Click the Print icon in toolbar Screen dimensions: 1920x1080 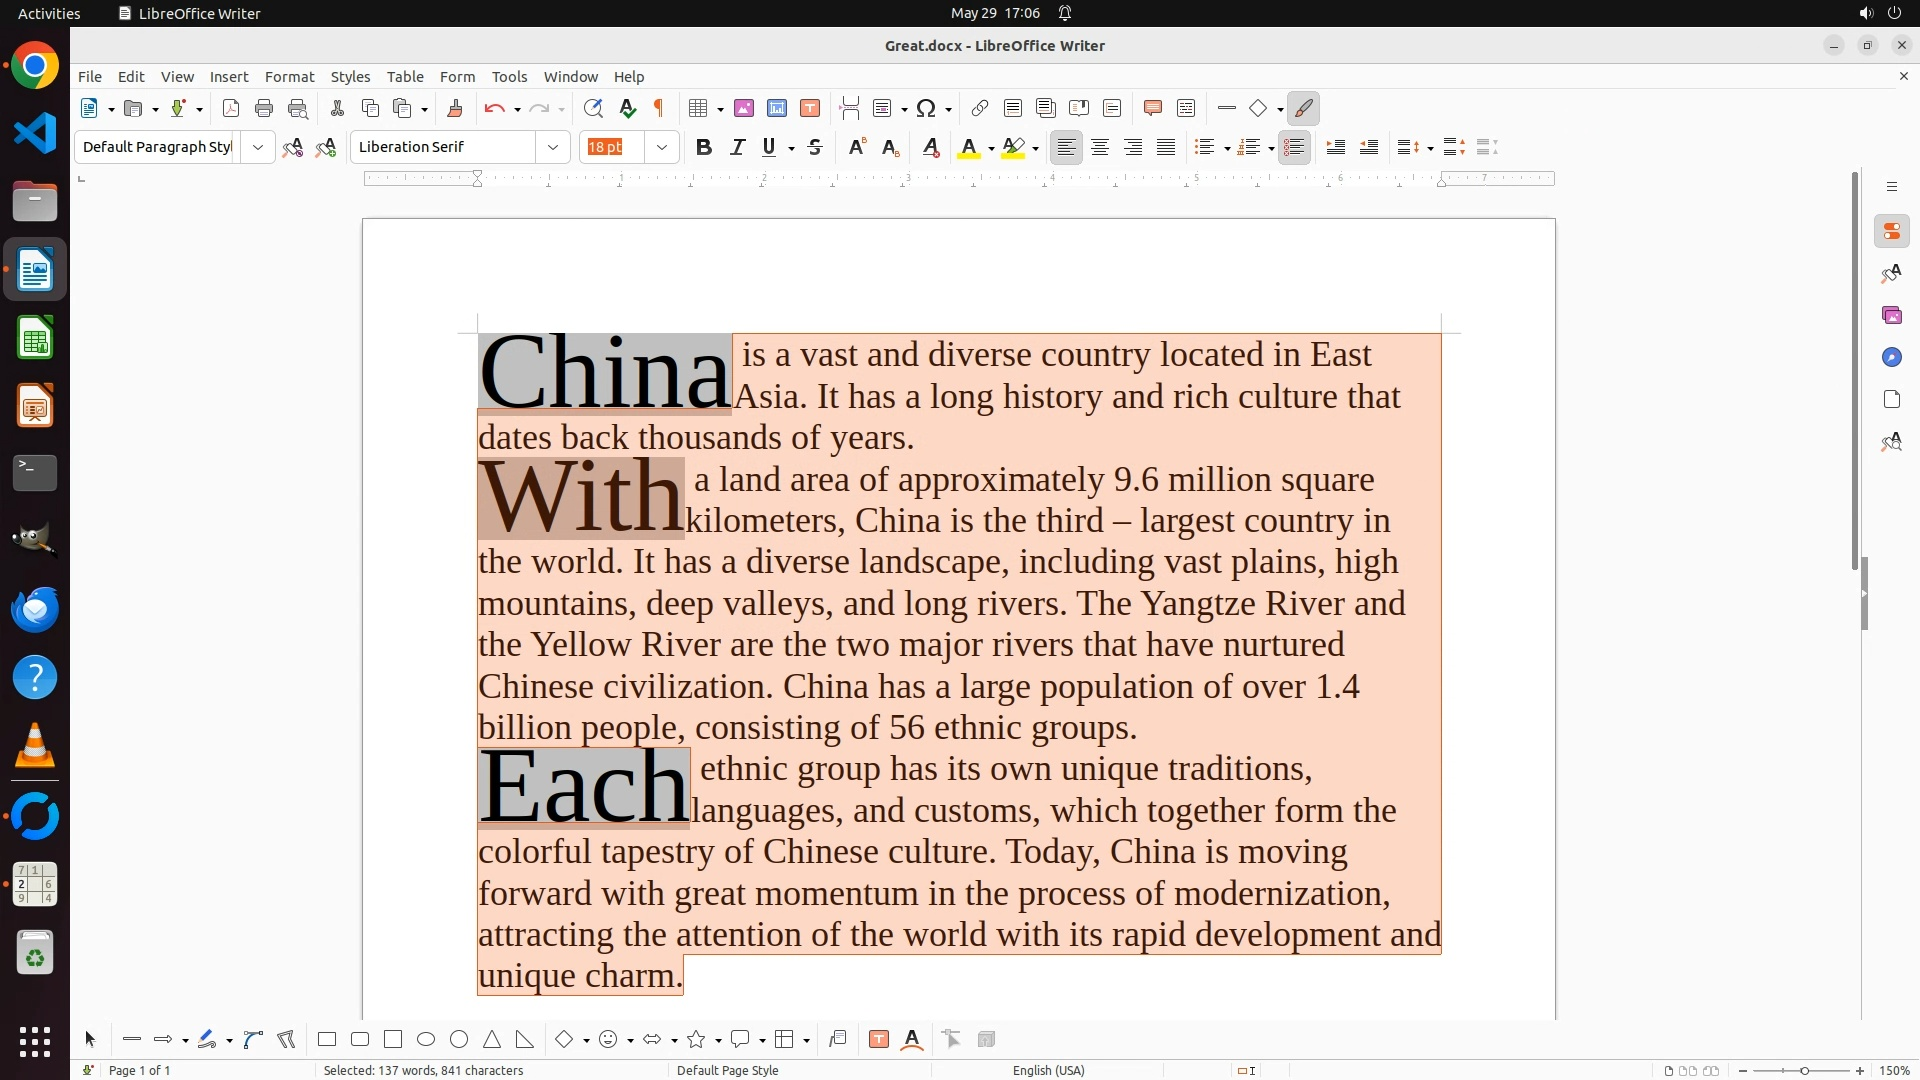pyautogui.click(x=264, y=109)
